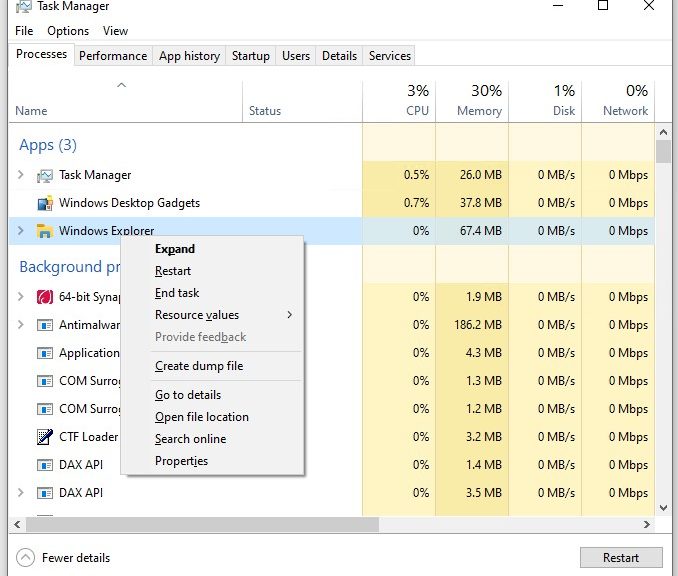The image size is (678, 576).
Task: Open Resource values submenu arrow
Action: [290, 315]
